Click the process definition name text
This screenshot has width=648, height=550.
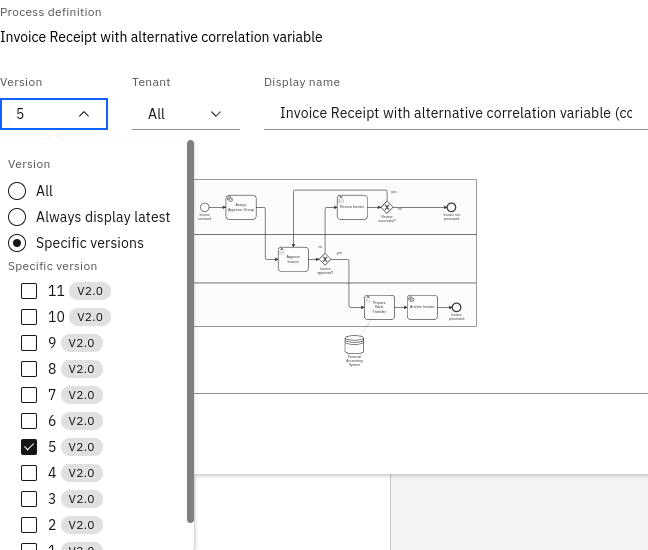tap(161, 37)
